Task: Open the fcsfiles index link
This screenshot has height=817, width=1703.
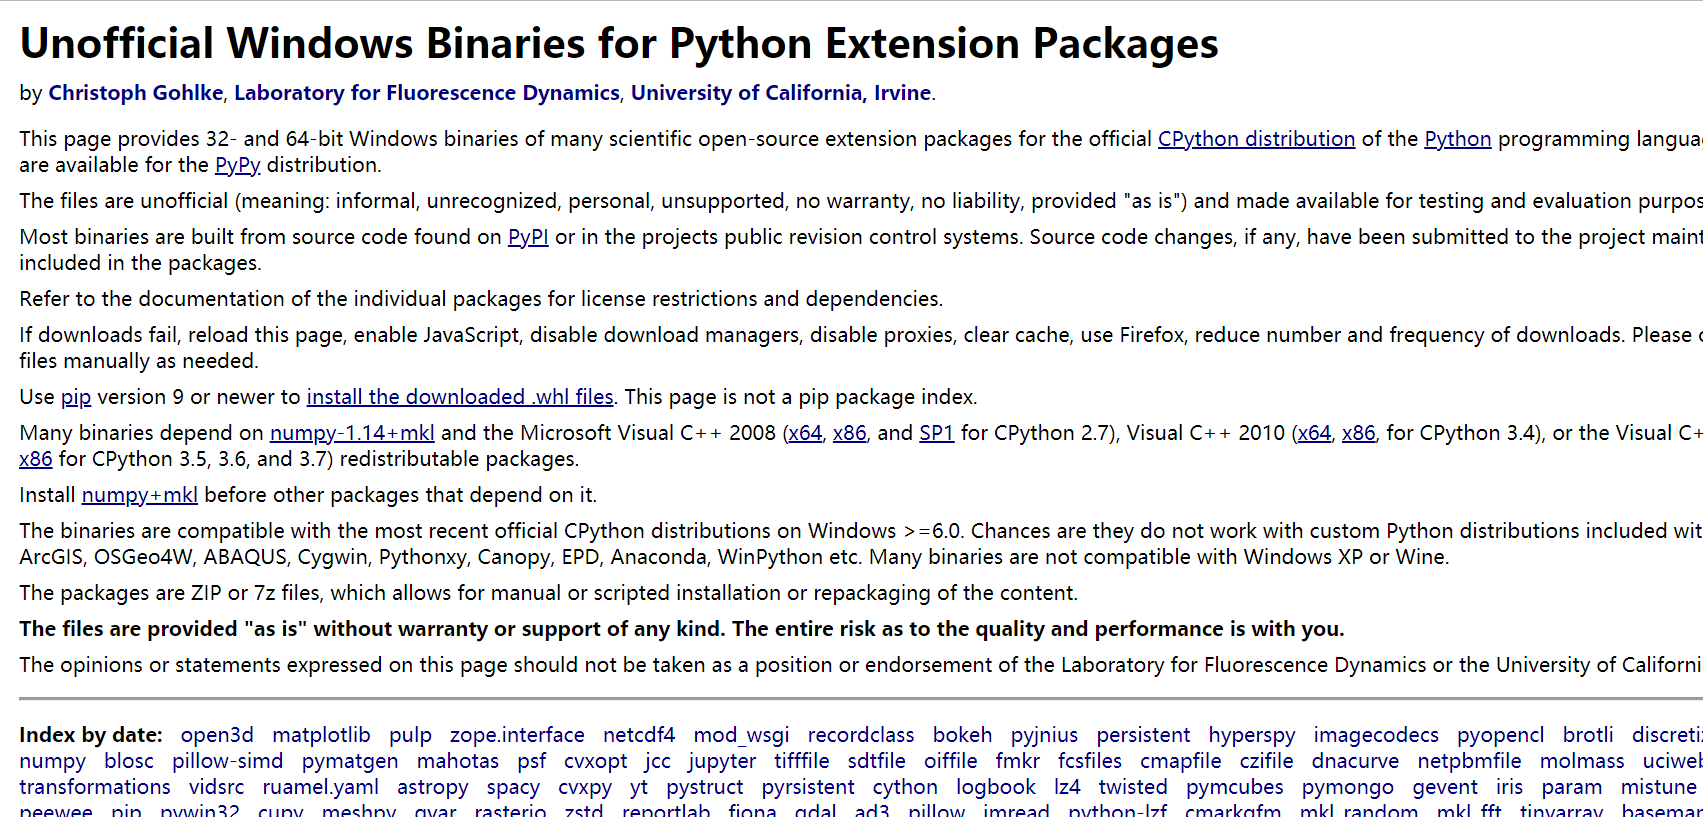Action: (1090, 761)
